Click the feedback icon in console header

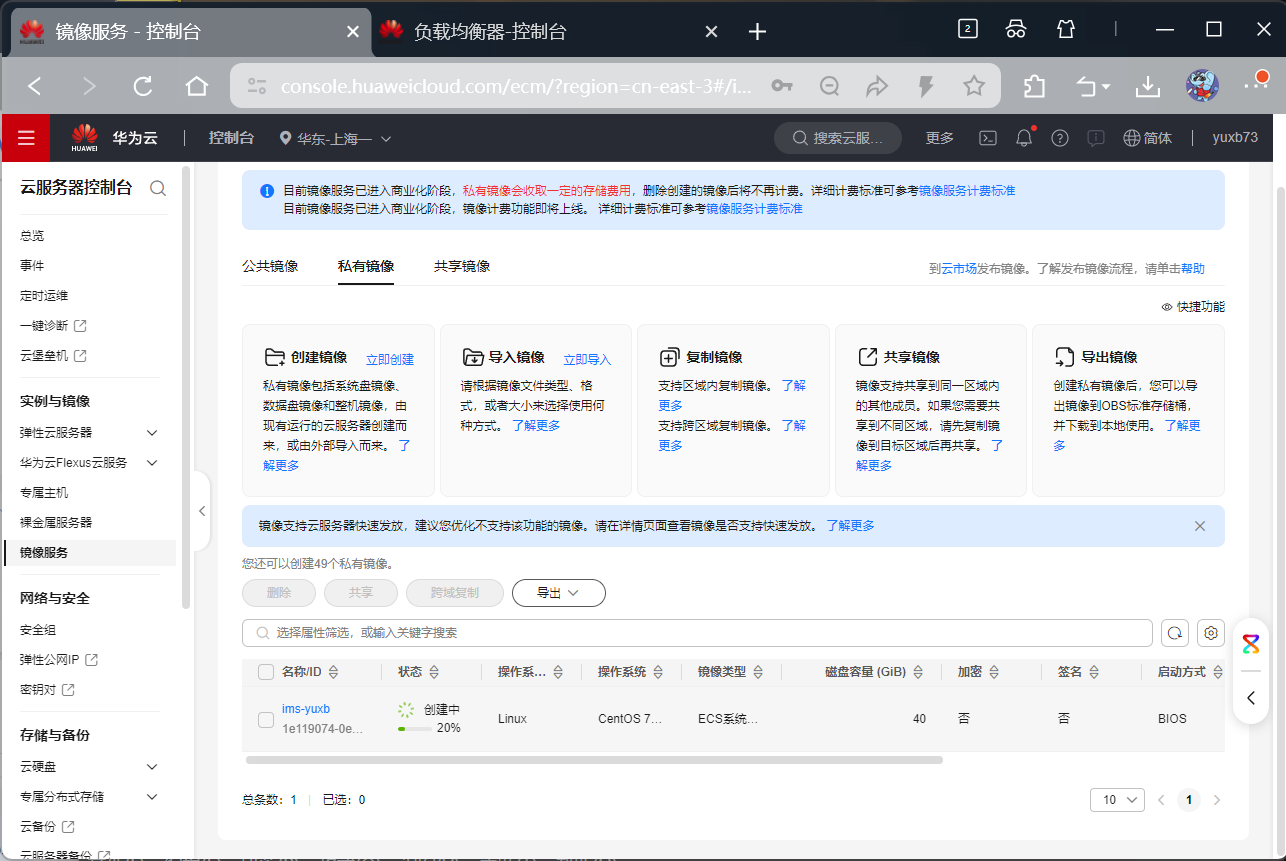point(1096,138)
